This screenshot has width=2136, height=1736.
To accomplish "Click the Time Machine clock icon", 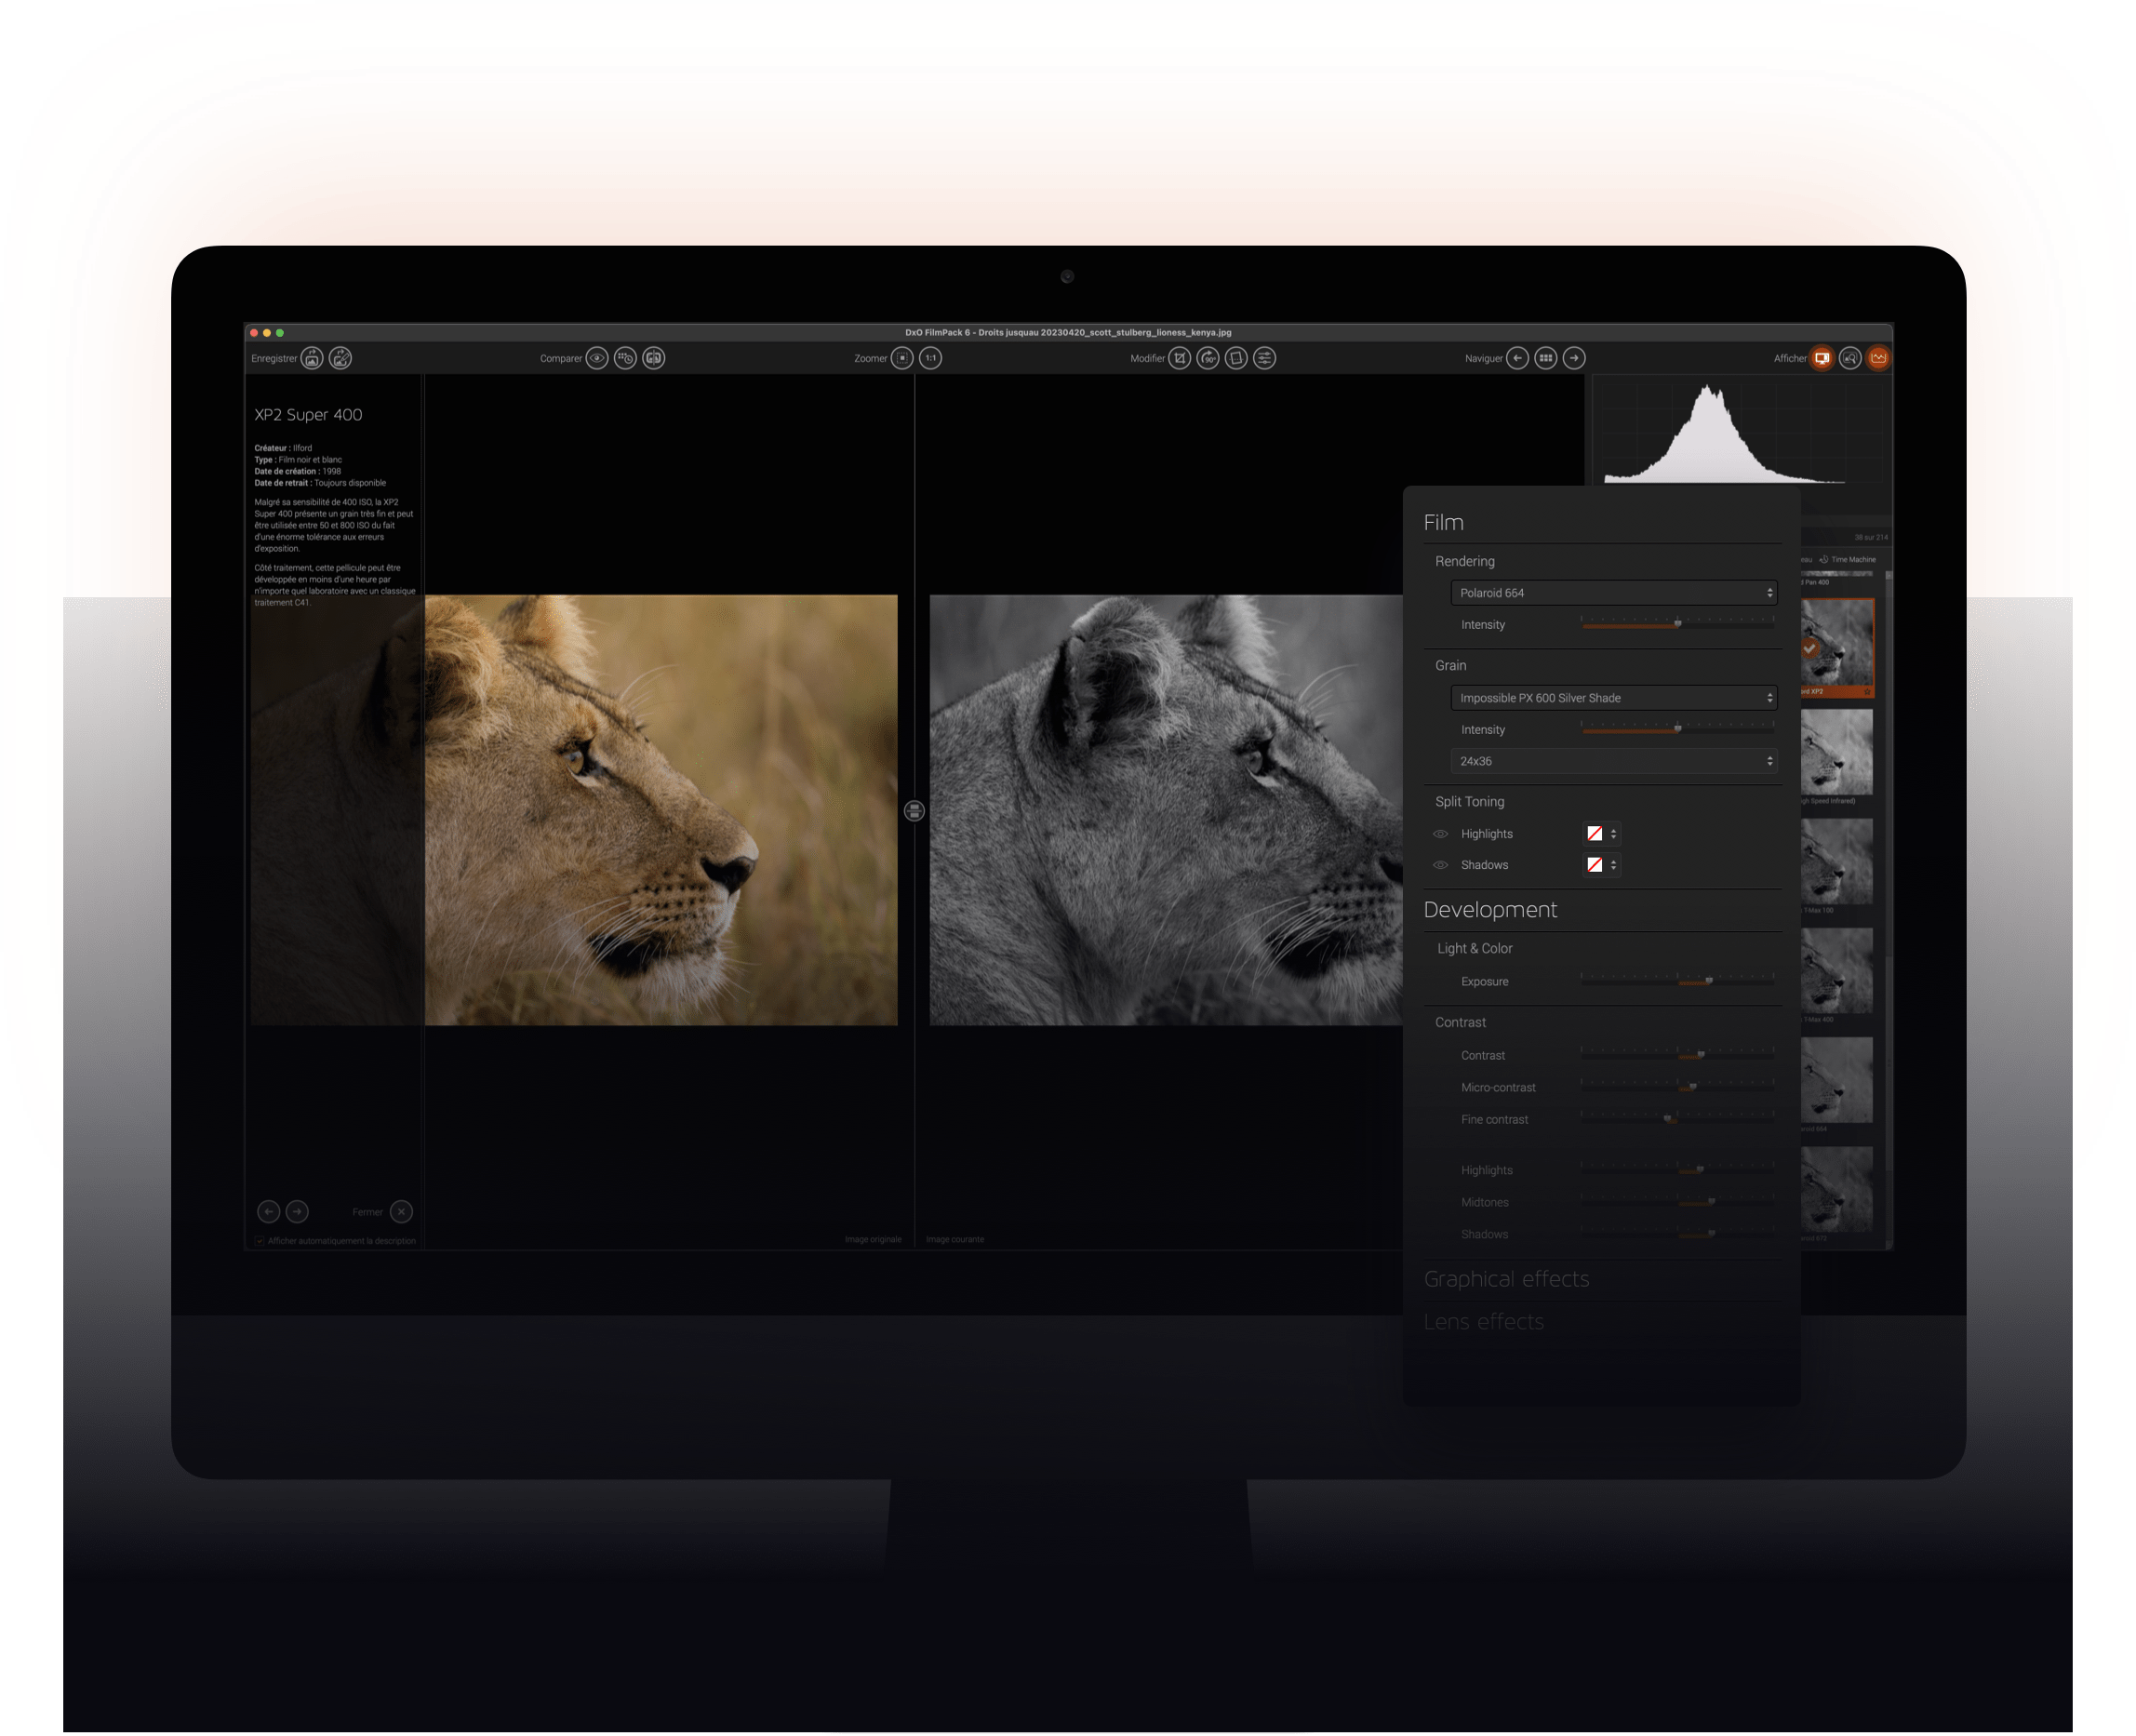I will coord(1823,560).
